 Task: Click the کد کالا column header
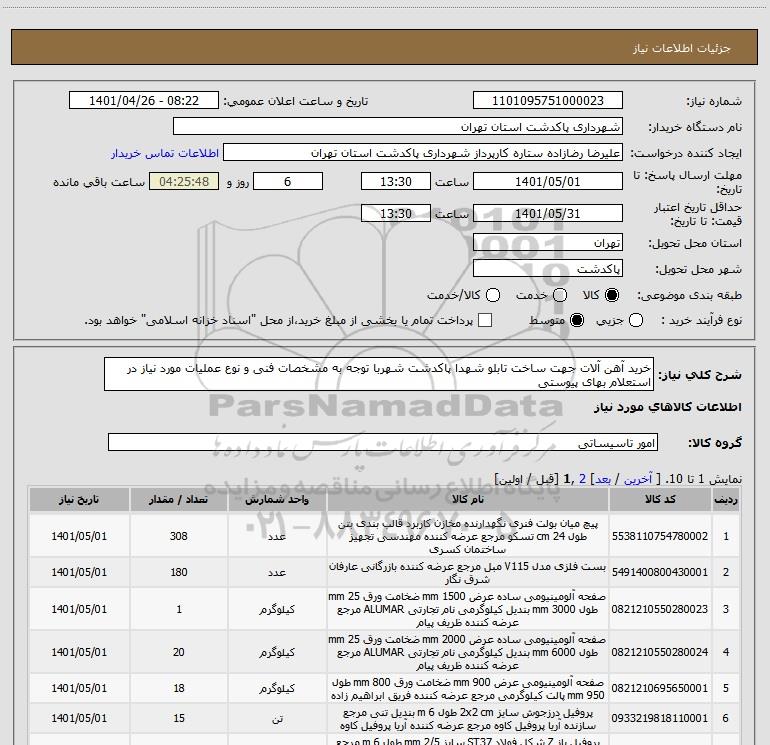click(x=660, y=499)
